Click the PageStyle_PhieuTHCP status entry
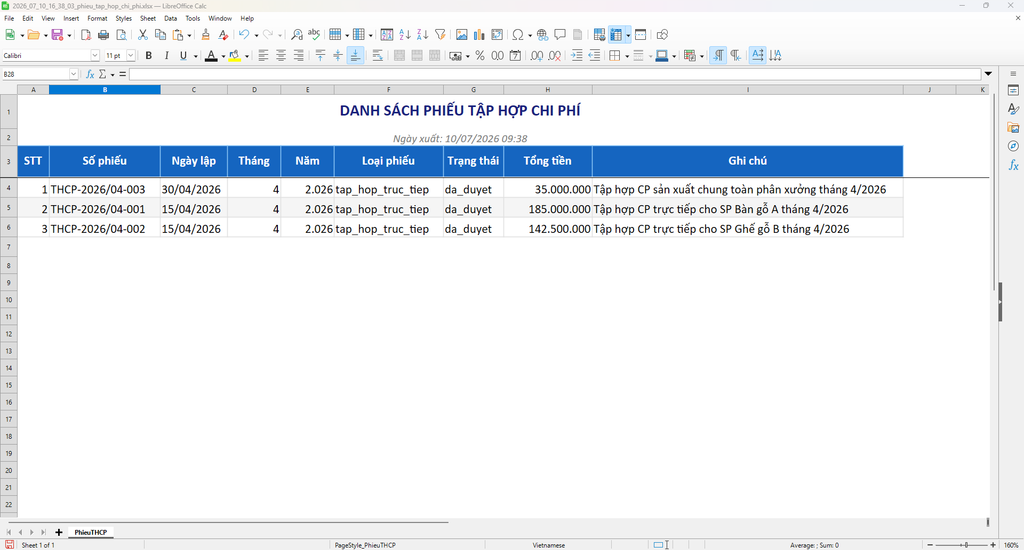 [x=365, y=545]
